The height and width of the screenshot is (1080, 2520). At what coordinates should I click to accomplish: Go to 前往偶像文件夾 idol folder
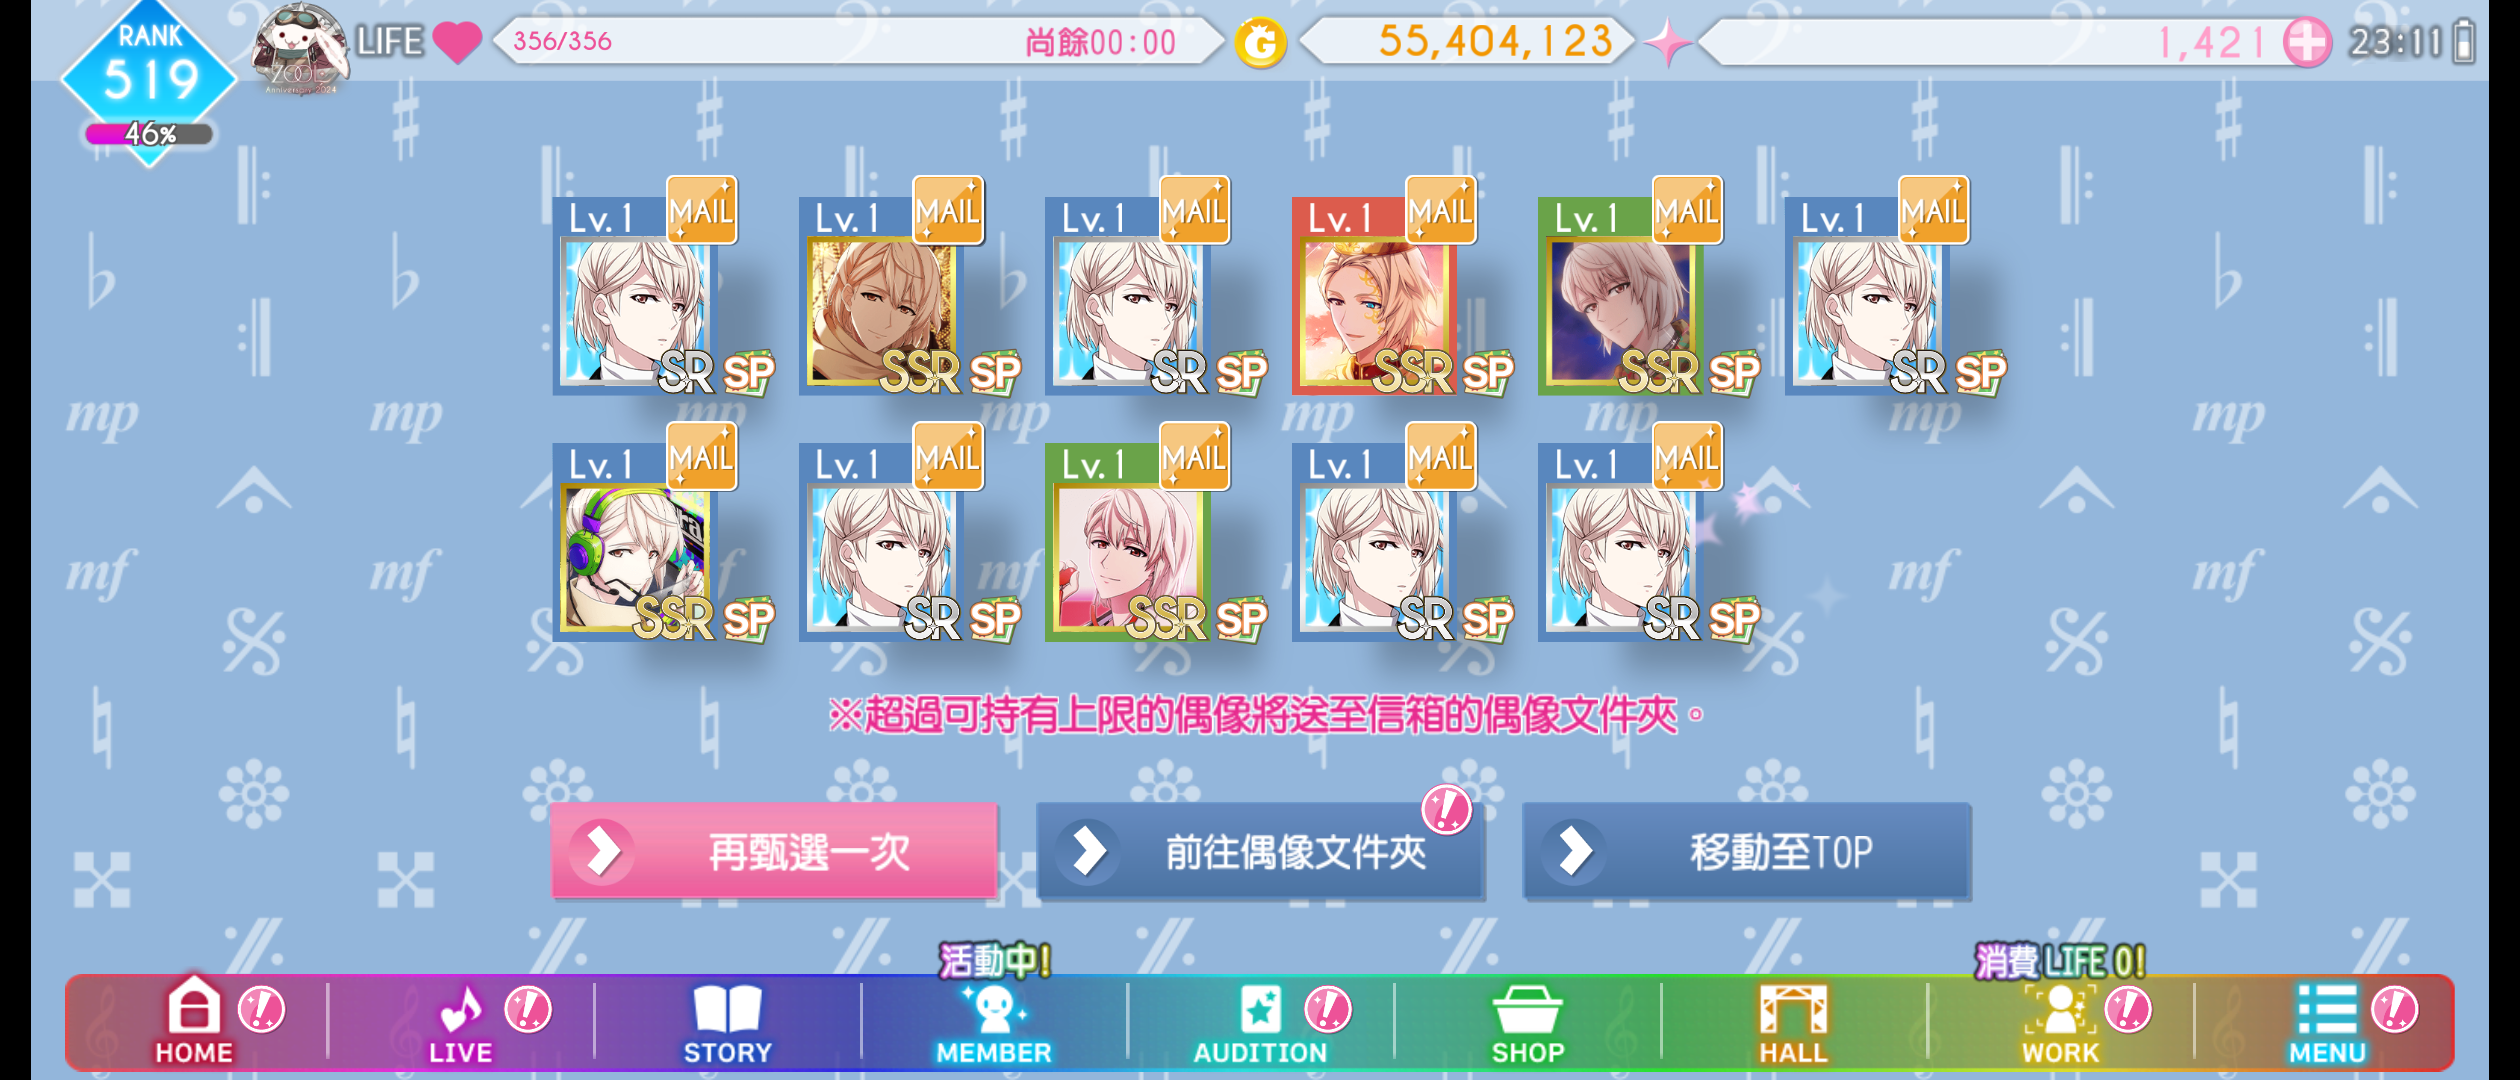coord(1259,851)
